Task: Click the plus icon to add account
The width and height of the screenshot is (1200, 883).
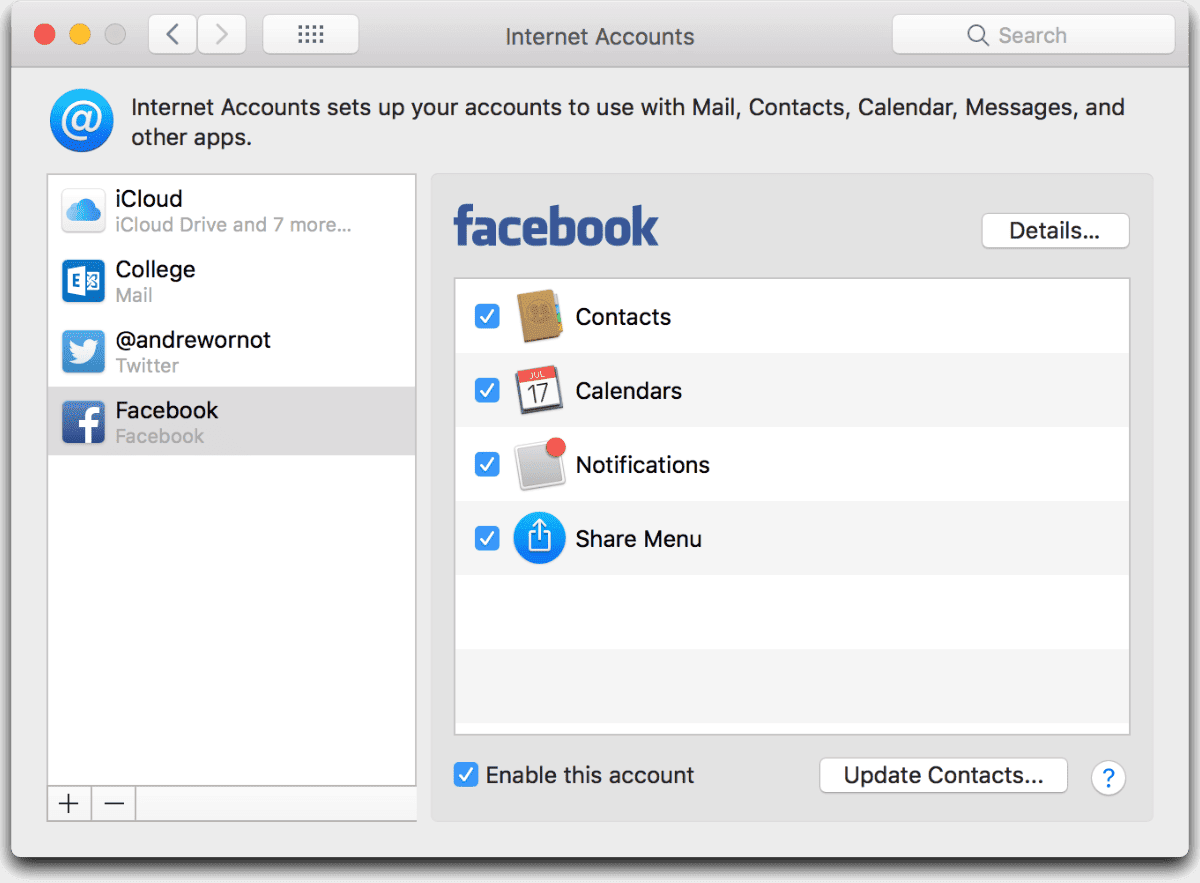Action: (69, 803)
